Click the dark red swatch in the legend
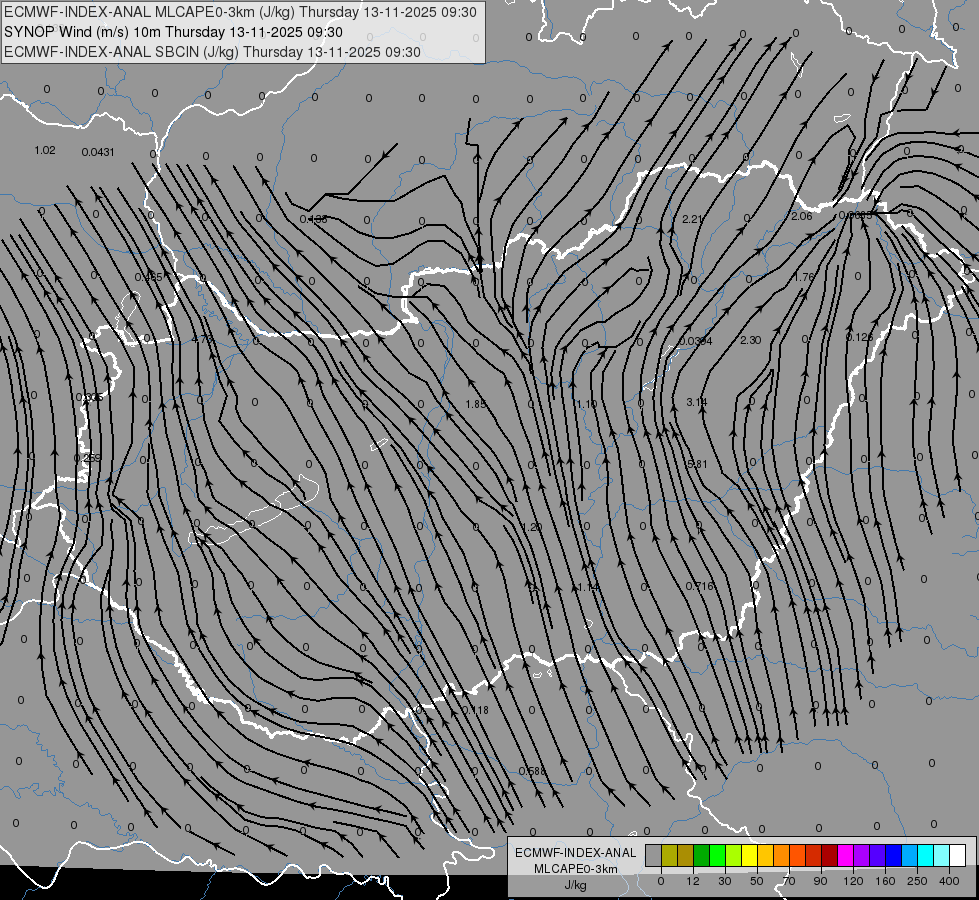 (x=830, y=855)
